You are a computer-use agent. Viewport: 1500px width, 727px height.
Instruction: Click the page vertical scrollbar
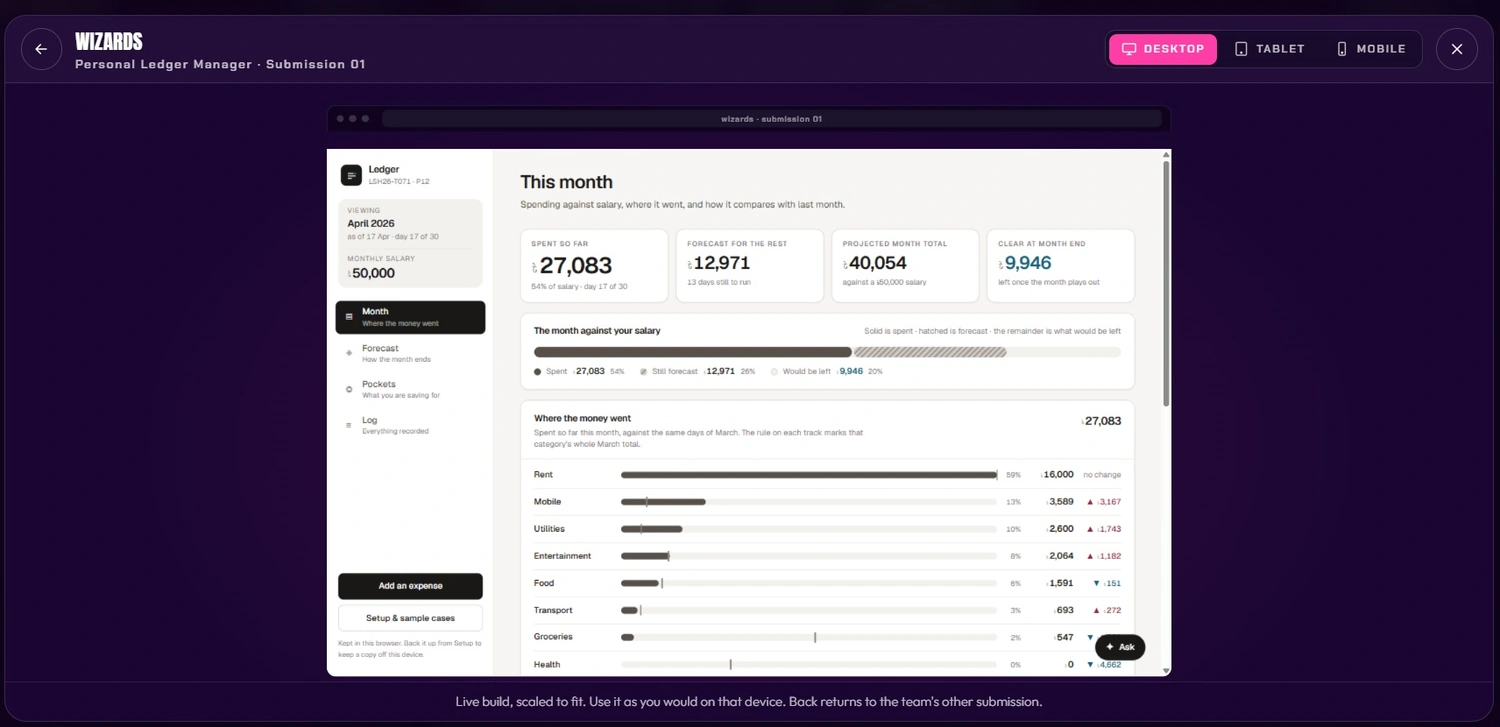click(x=1166, y=283)
